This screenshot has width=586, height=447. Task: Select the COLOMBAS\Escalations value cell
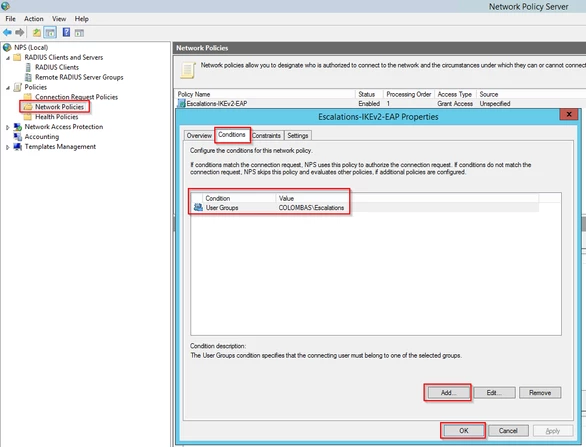coord(311,207)
